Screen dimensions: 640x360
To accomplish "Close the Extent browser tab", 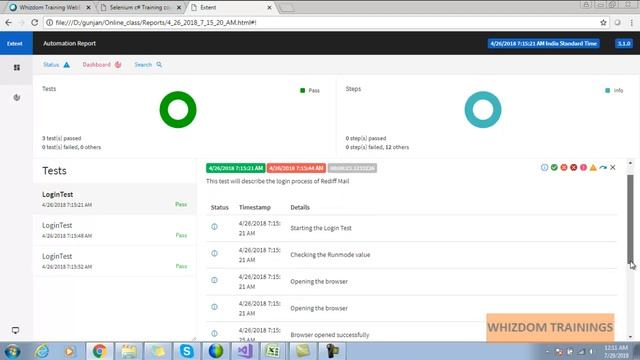I will pos(269,7).
